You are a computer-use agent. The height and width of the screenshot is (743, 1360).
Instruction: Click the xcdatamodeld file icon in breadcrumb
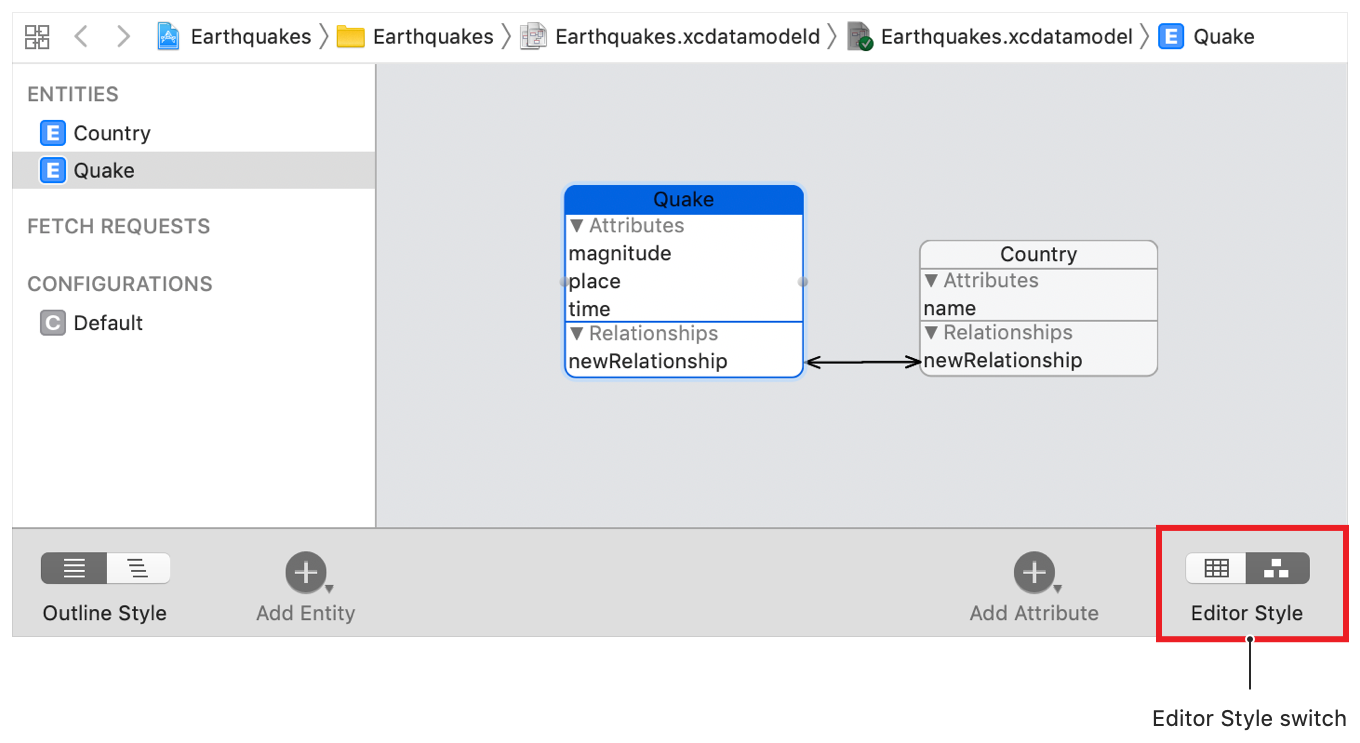533,37
